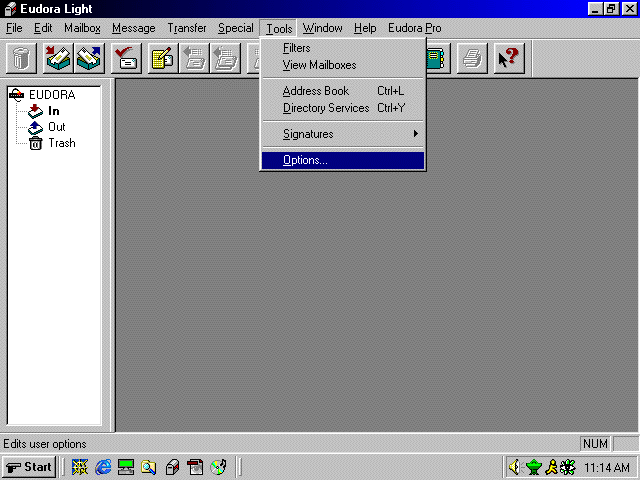Open the Edit menu
The width and height of the screenshot is (640, 480).
point(43,28)
